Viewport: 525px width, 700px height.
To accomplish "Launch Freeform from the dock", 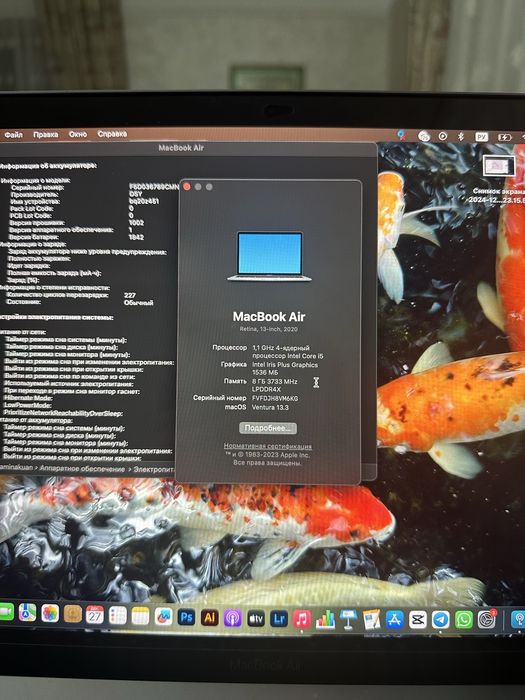I will (163, 617).
